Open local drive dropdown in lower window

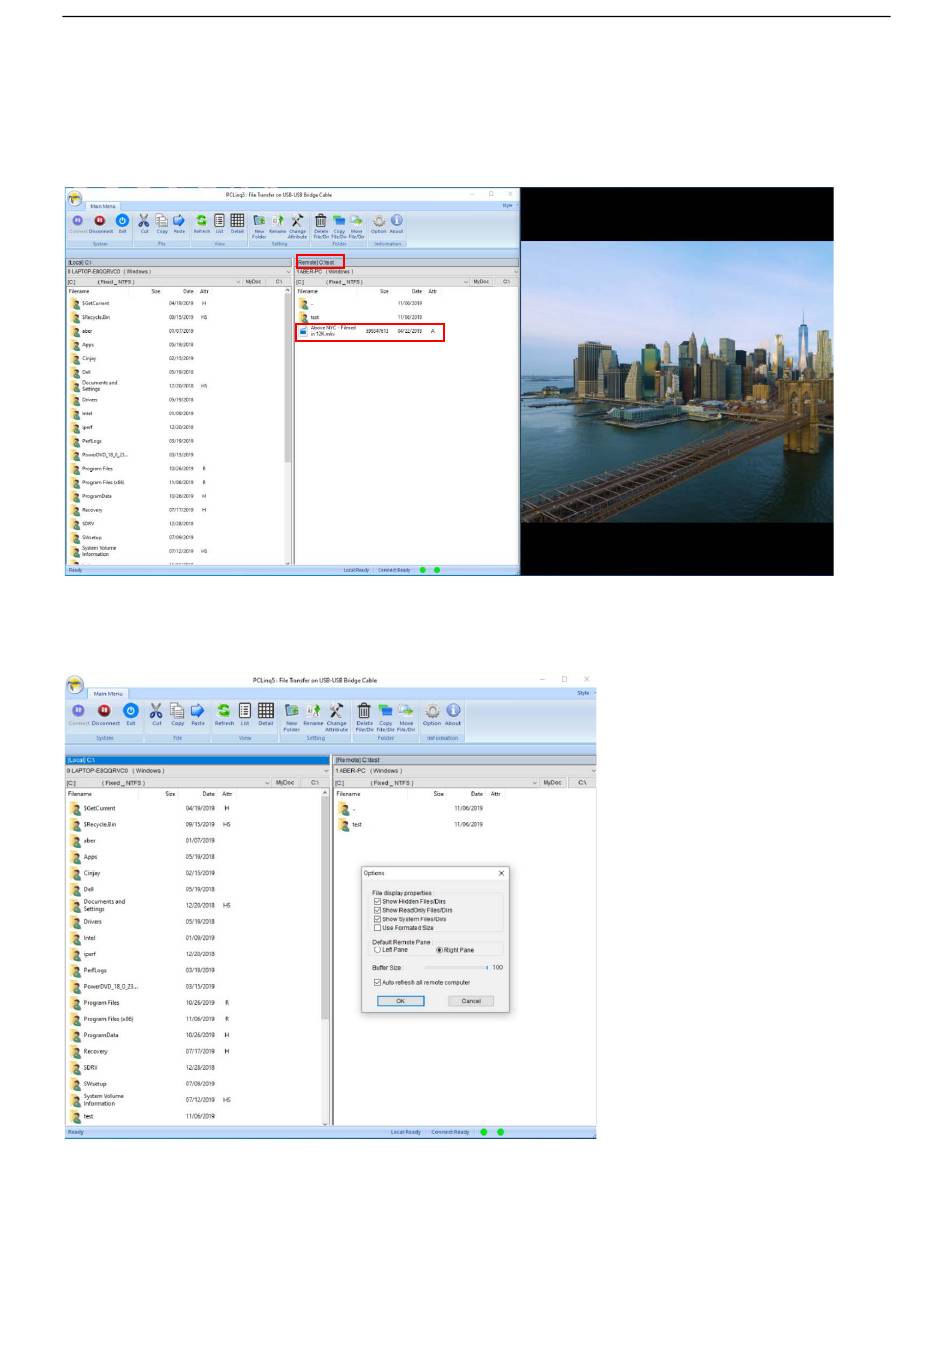click(267, 783)
